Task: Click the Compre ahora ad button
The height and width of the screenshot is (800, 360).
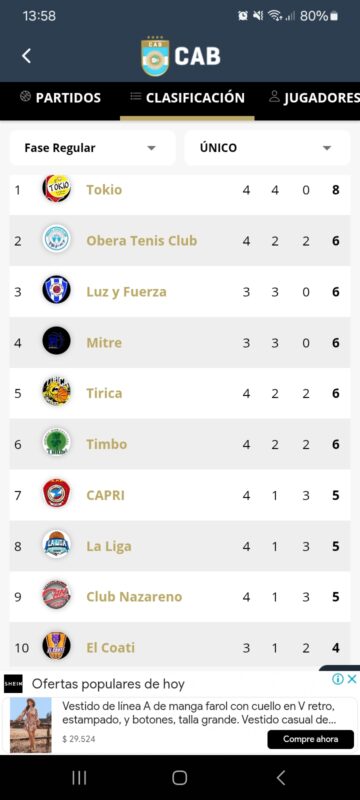Action: pyautogui.click(x=311, y=739)
